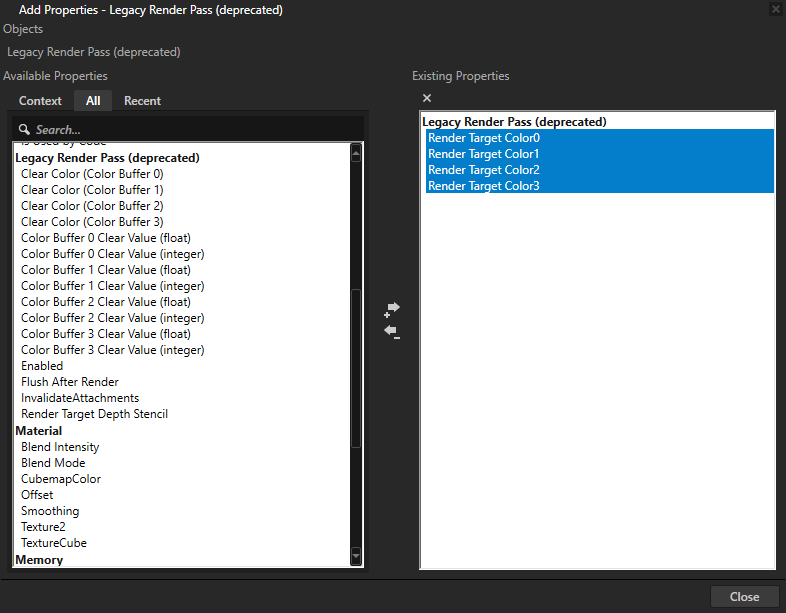The width and height of the screenshot is (786, 613).
Task: Select Render Target Depth Stencil property
Action: pyautogui.click(x=94, y=414)
